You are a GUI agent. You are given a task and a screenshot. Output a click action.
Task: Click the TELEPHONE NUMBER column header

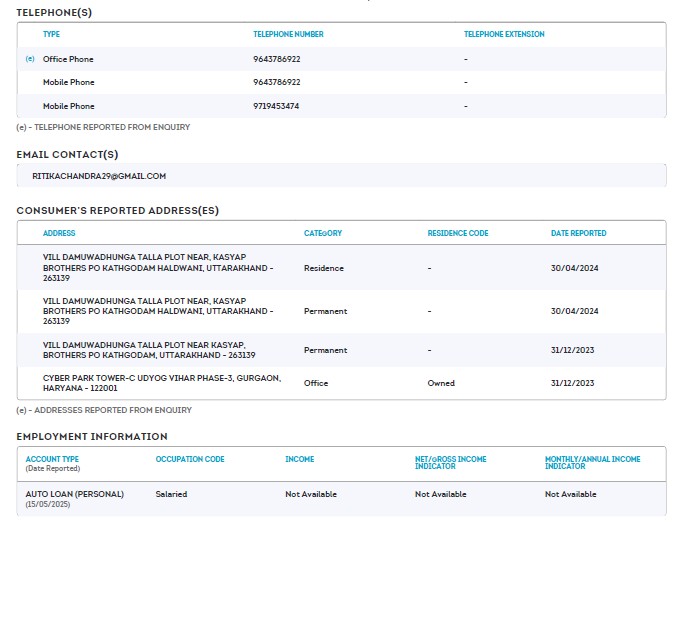point(288,34)
